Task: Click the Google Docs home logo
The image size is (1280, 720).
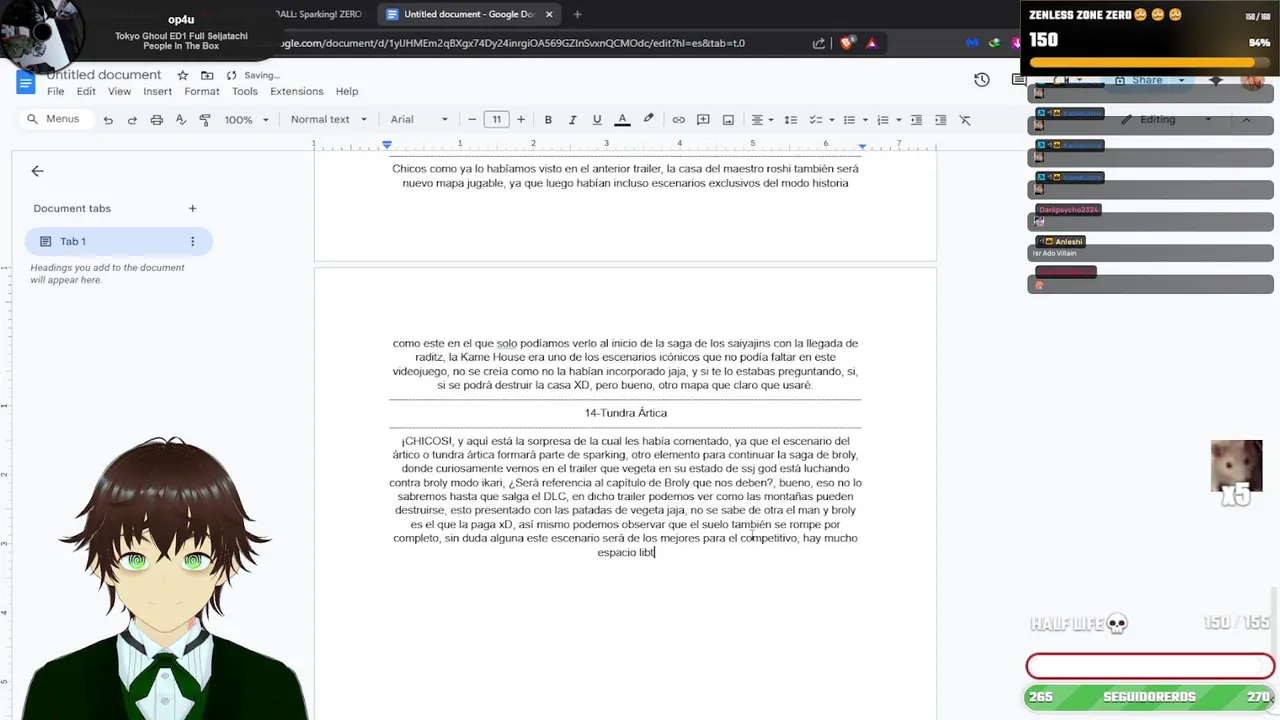Action: point(27,83)
